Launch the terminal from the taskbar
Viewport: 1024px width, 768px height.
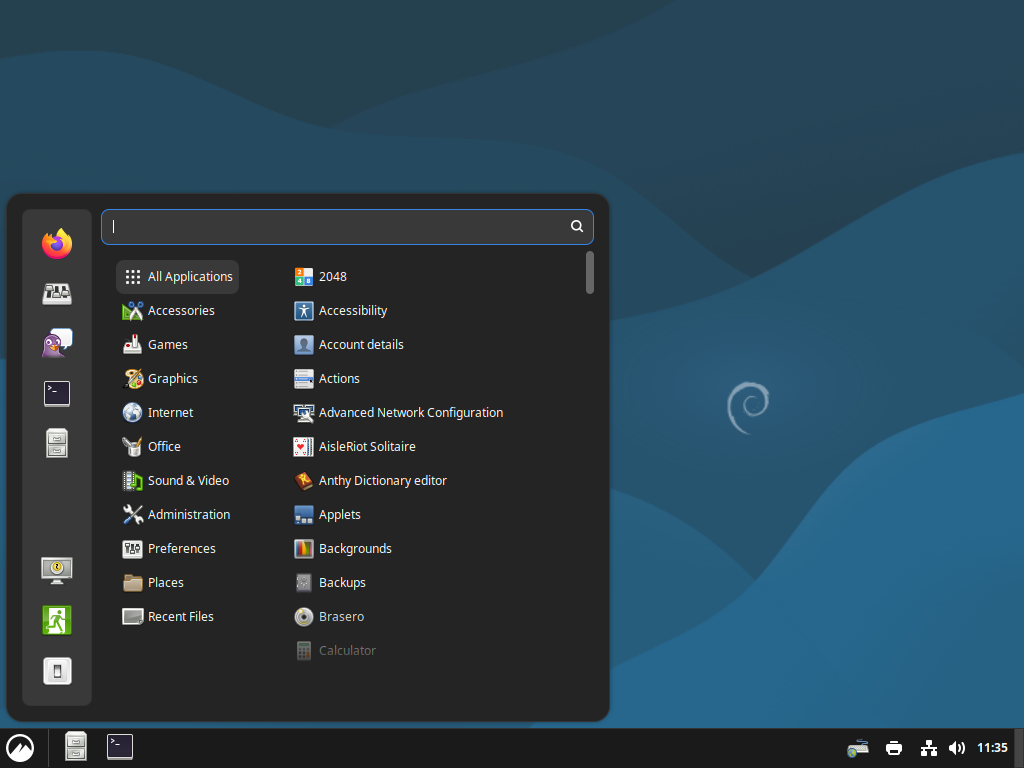119,746
